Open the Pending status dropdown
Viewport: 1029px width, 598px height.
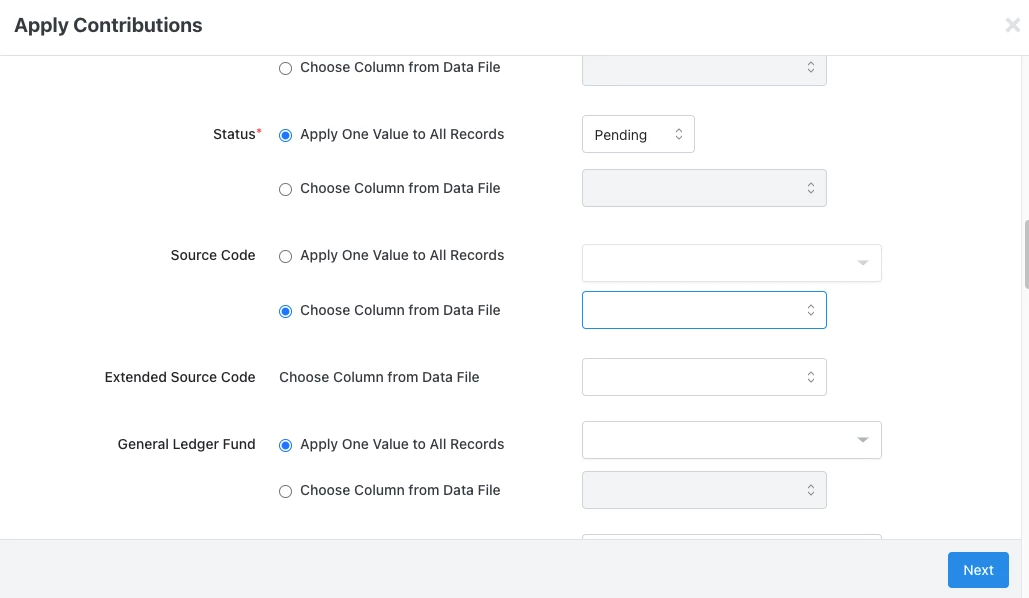coord(638,135)
